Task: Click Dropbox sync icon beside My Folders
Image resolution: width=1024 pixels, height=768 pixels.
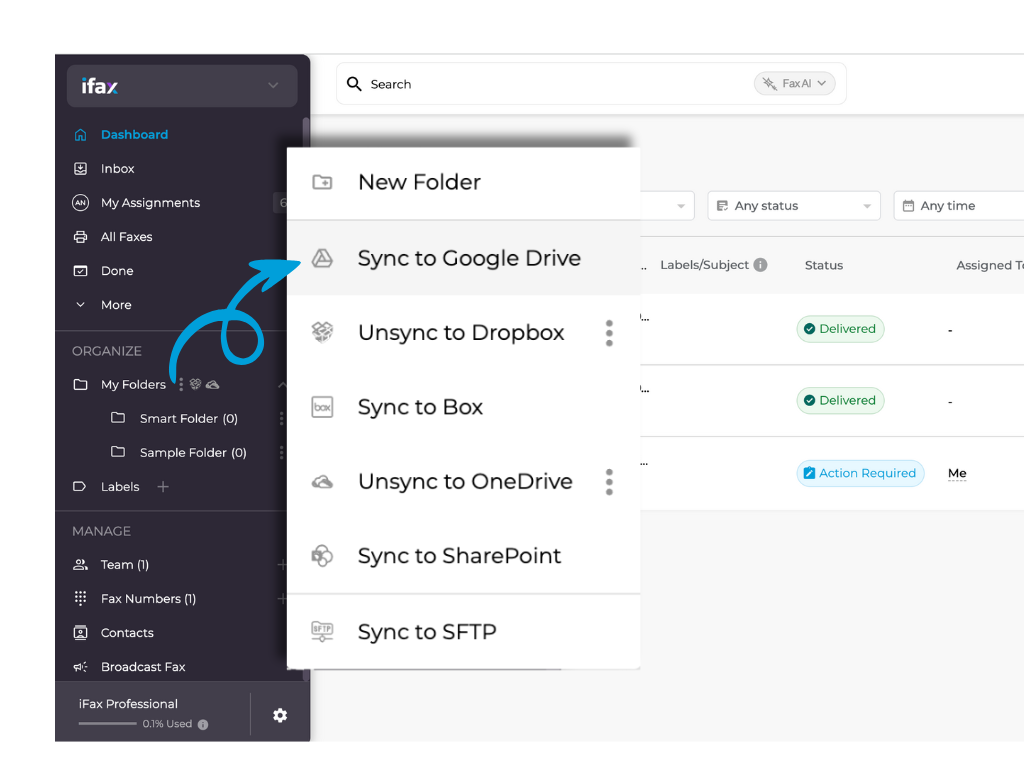Action: coord(195,384)
